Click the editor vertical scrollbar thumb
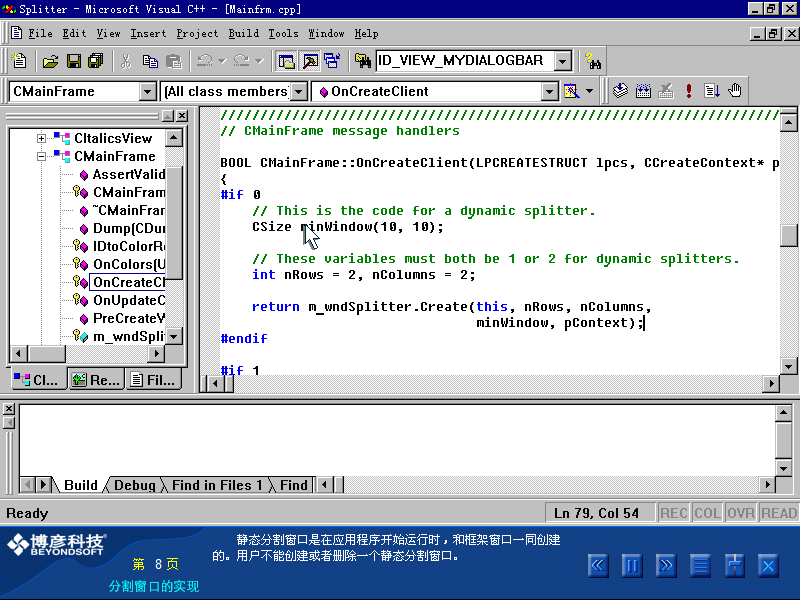The height and width of the screenshot is (600, 800). [788, 235]
